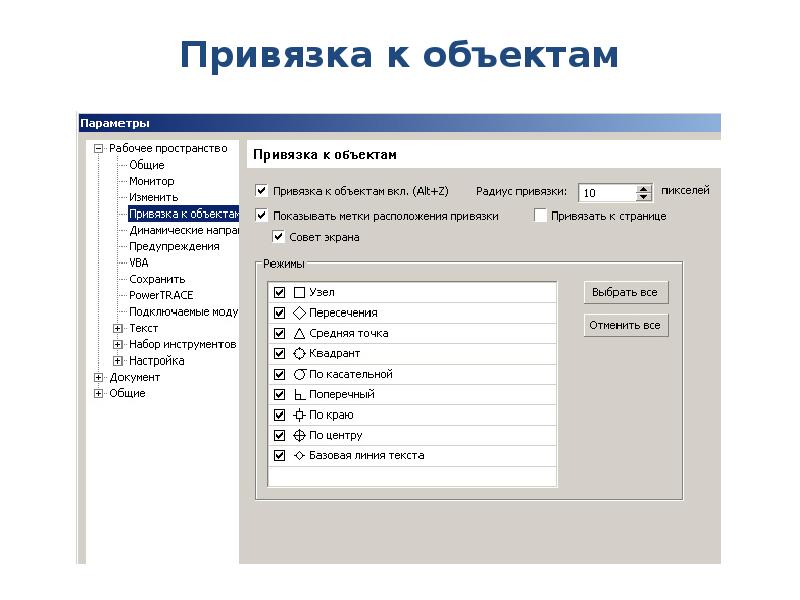800x600 pixels.
Task: Click the Радиус привязки value field
Action: pyautogui.click(x=608, y=193)
